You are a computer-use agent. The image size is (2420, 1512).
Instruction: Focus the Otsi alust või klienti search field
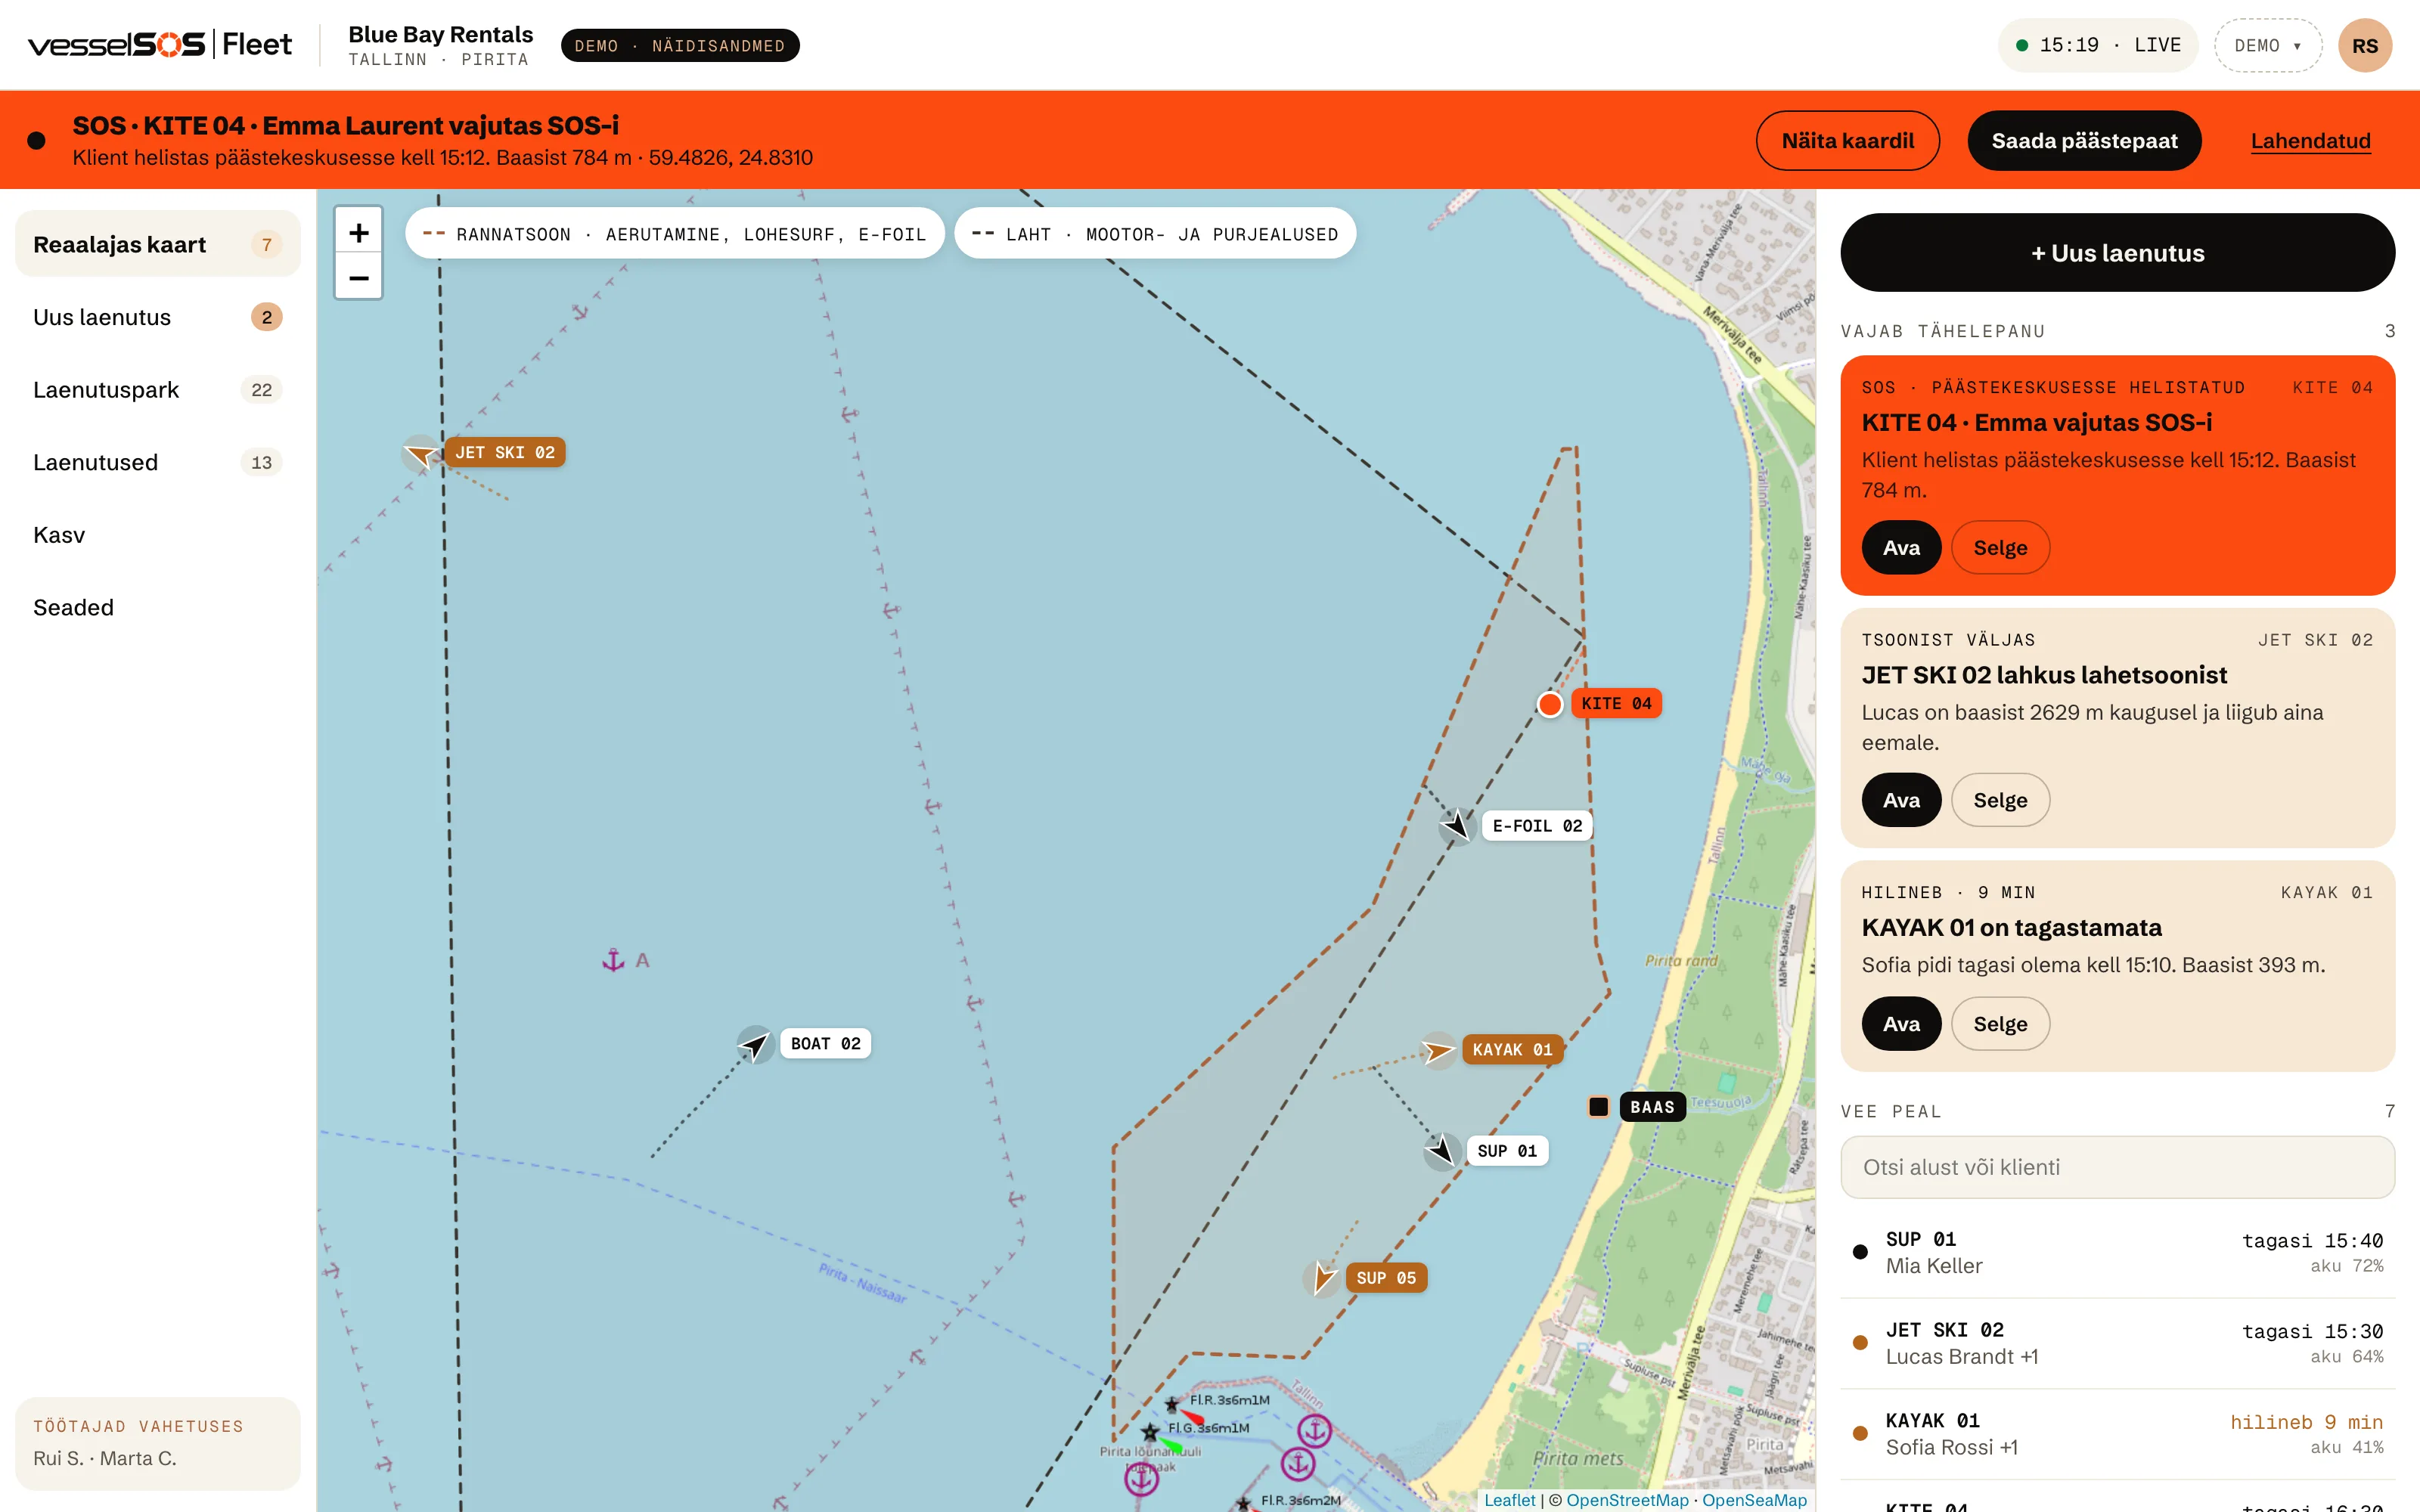click(2117, 1167)
